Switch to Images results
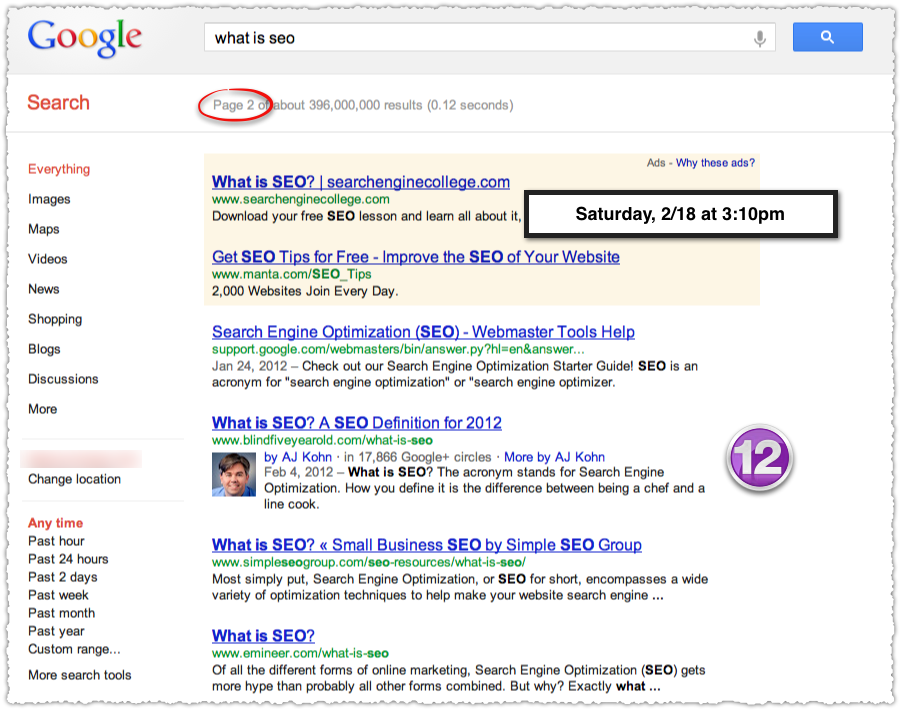 49,199
